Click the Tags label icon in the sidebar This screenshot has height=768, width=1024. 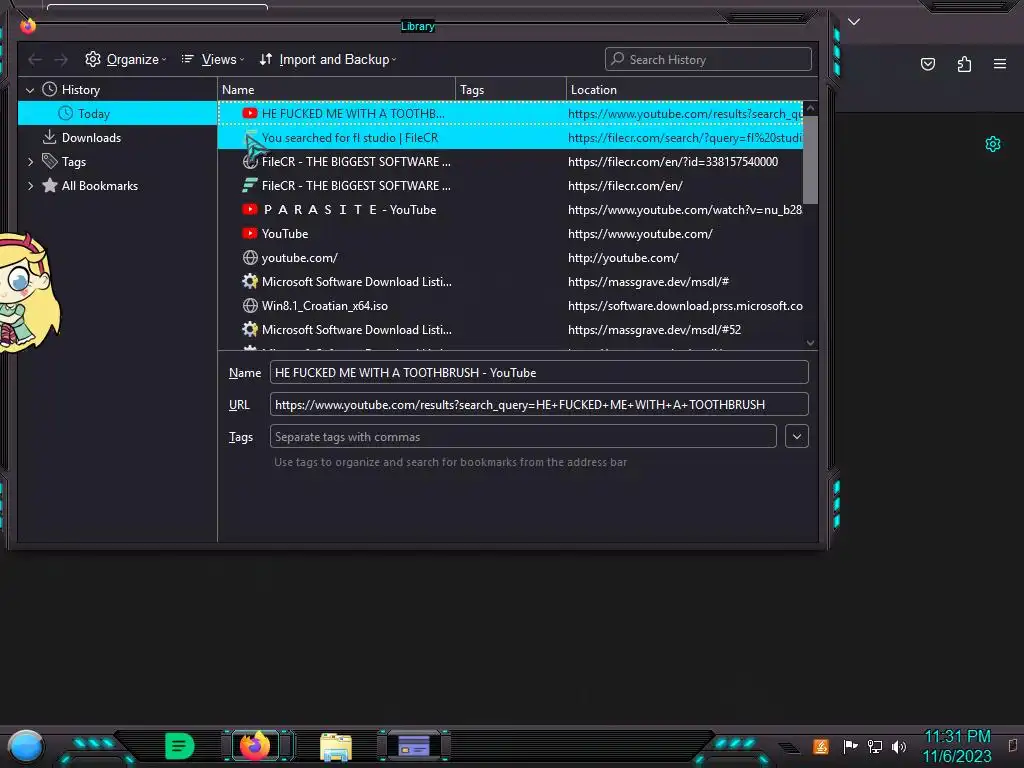[x=50, y=161]
